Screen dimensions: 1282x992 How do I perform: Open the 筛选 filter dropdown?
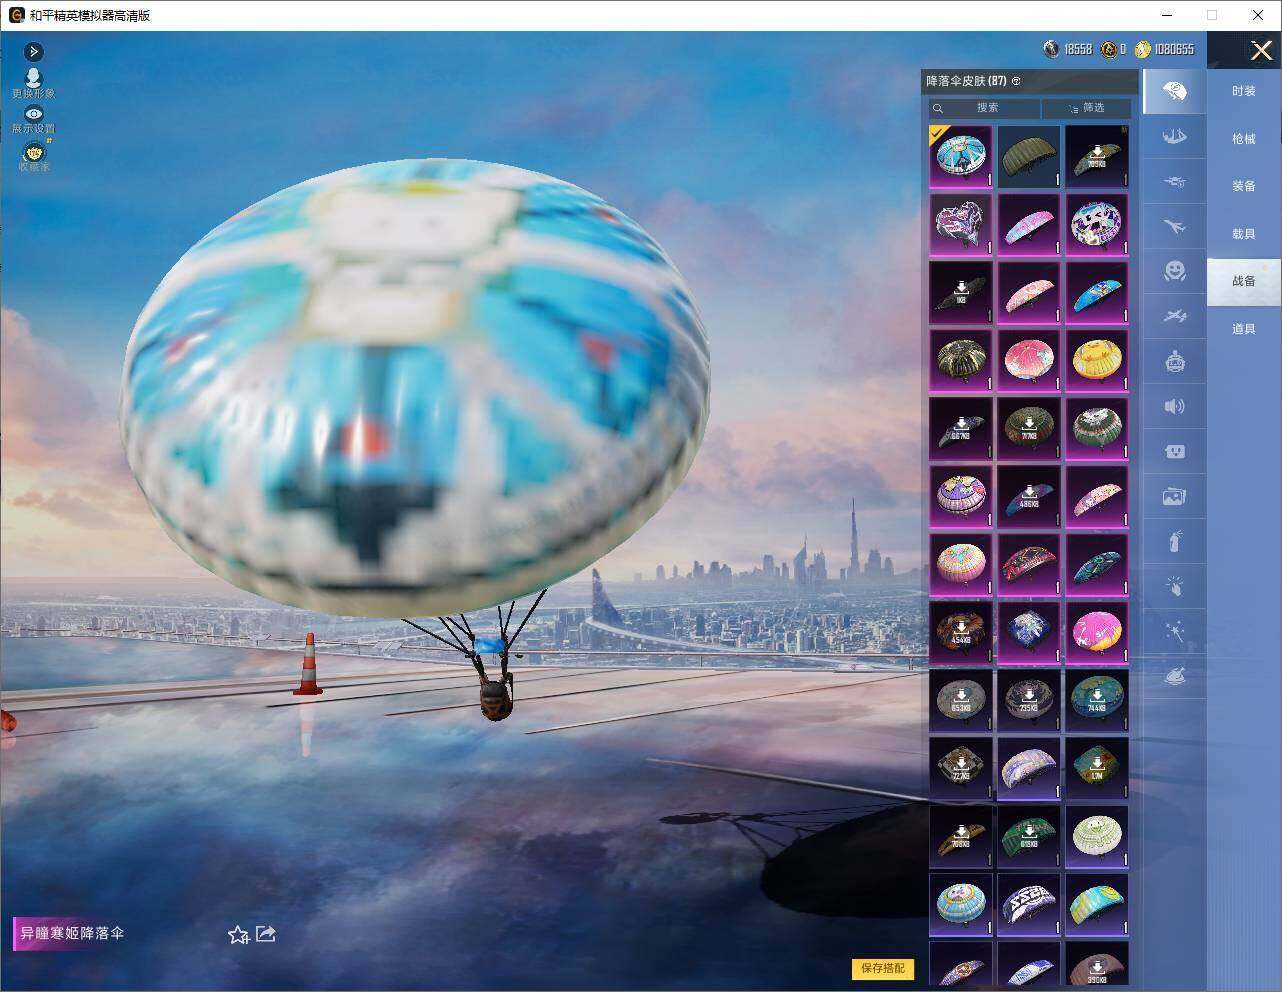pyautogui.click(x=1086, y=108)
